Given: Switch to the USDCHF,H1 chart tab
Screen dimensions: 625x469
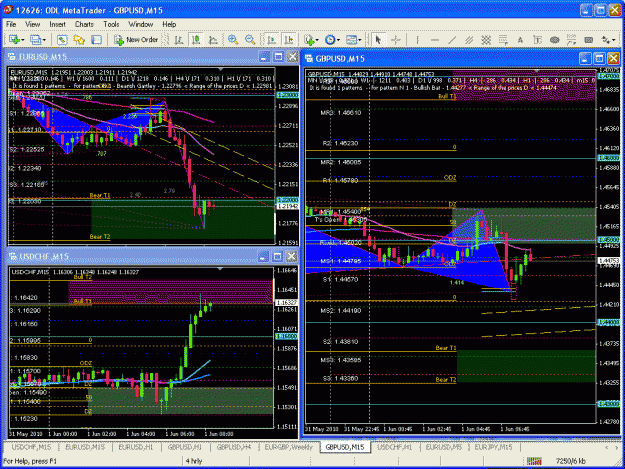Looking at the screenshot, I should [x=395, y=447].
